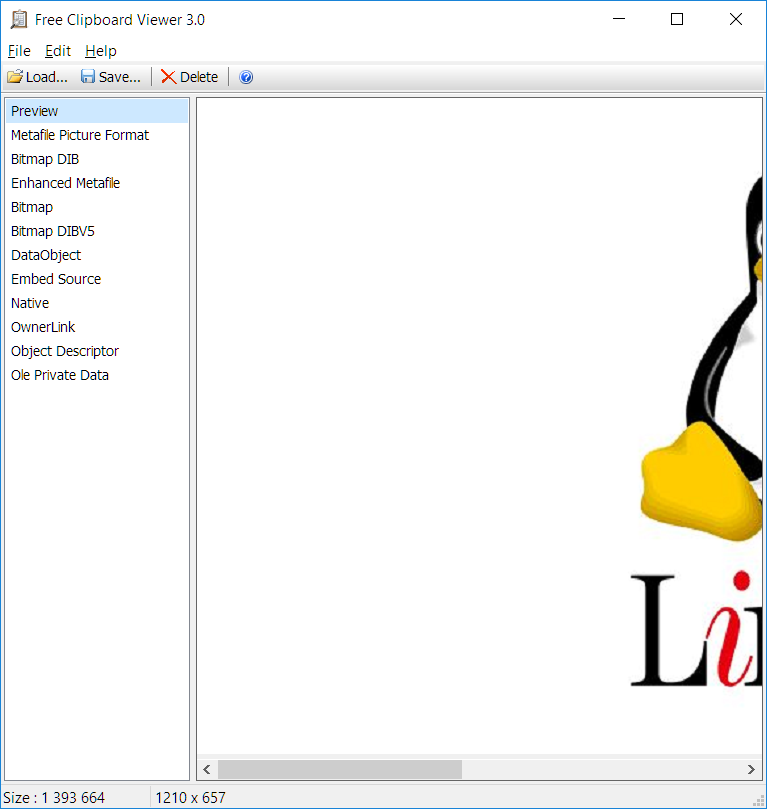
Task: Pick Bitmap DIBV5 in the list
Action: point(53,231)
